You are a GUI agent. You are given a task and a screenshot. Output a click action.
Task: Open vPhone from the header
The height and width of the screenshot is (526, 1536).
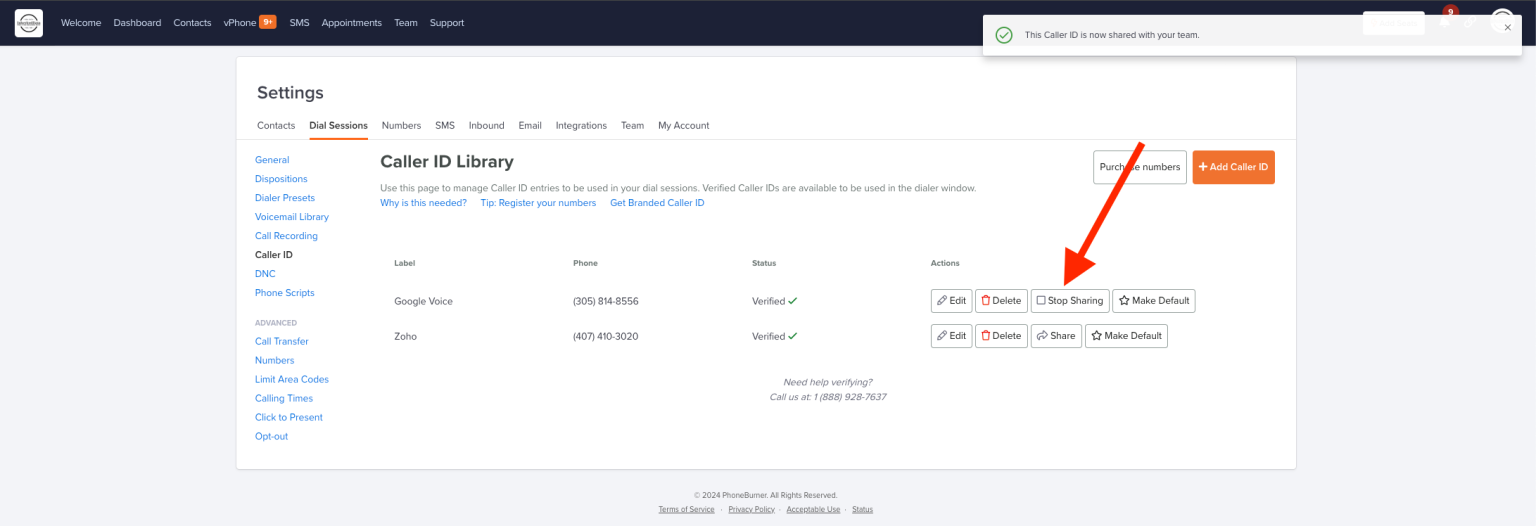click(240, 23)
